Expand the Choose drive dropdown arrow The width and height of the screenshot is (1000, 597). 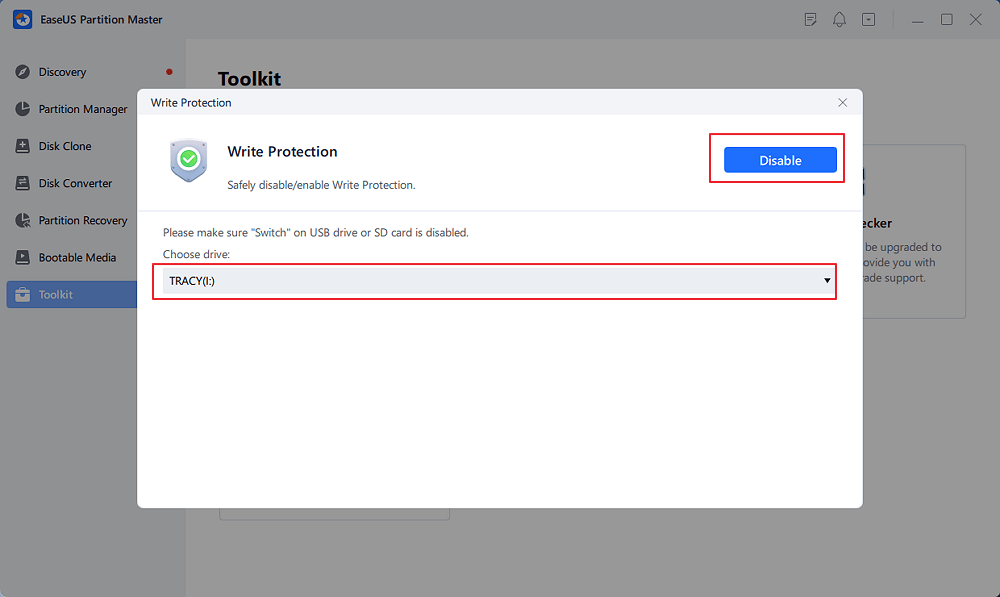[x=827, y=281]
